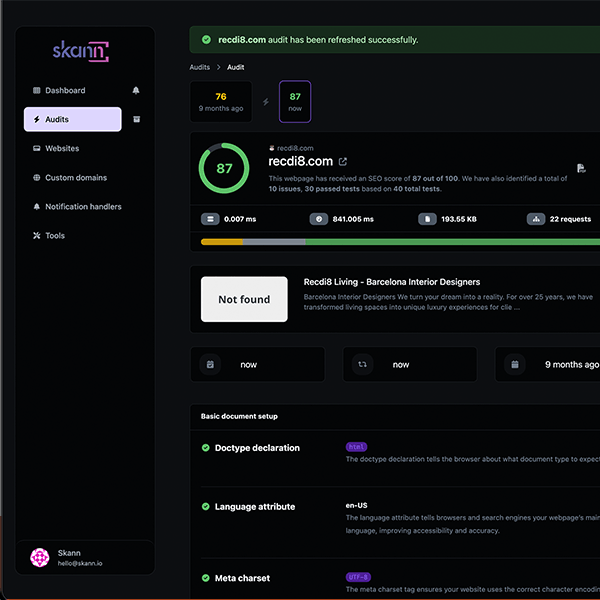Viewport: 600px width, 600px height.
Task: Open notifications bell next to Dashboard
Action: 136,90
